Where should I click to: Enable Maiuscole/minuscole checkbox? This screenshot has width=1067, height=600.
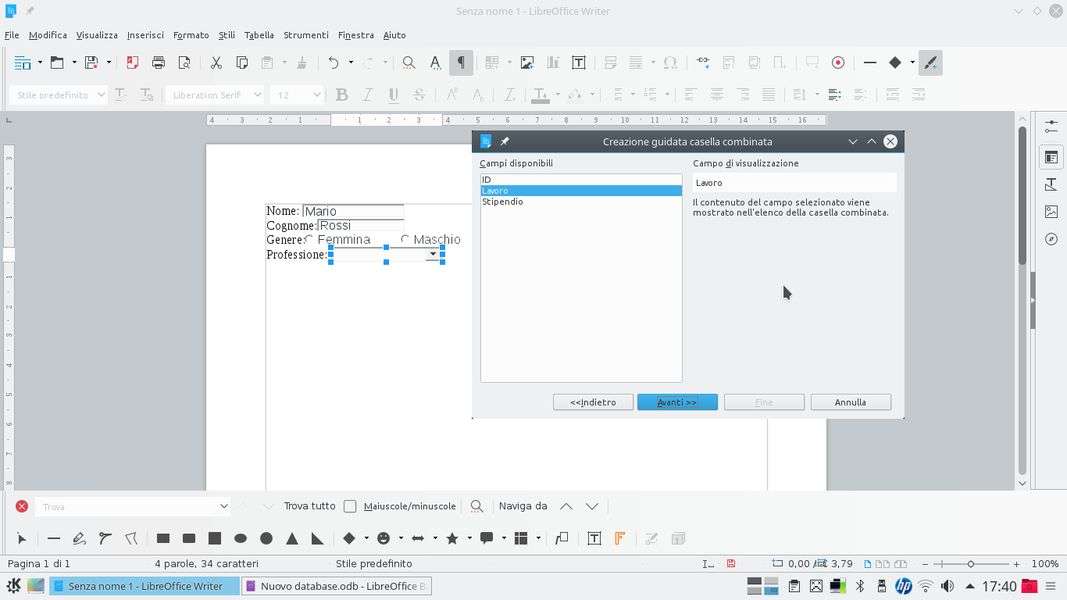[350, 506]
